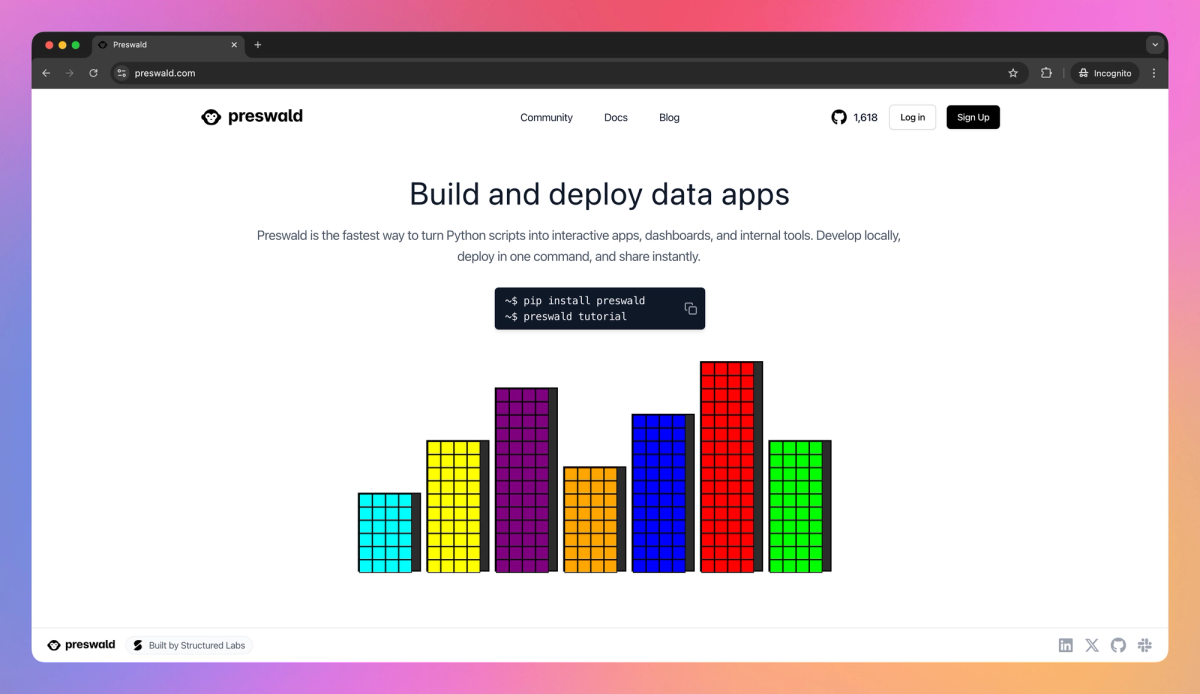Bookmark this page with star icon
1200x694 pixels.
click(1013, 73)
